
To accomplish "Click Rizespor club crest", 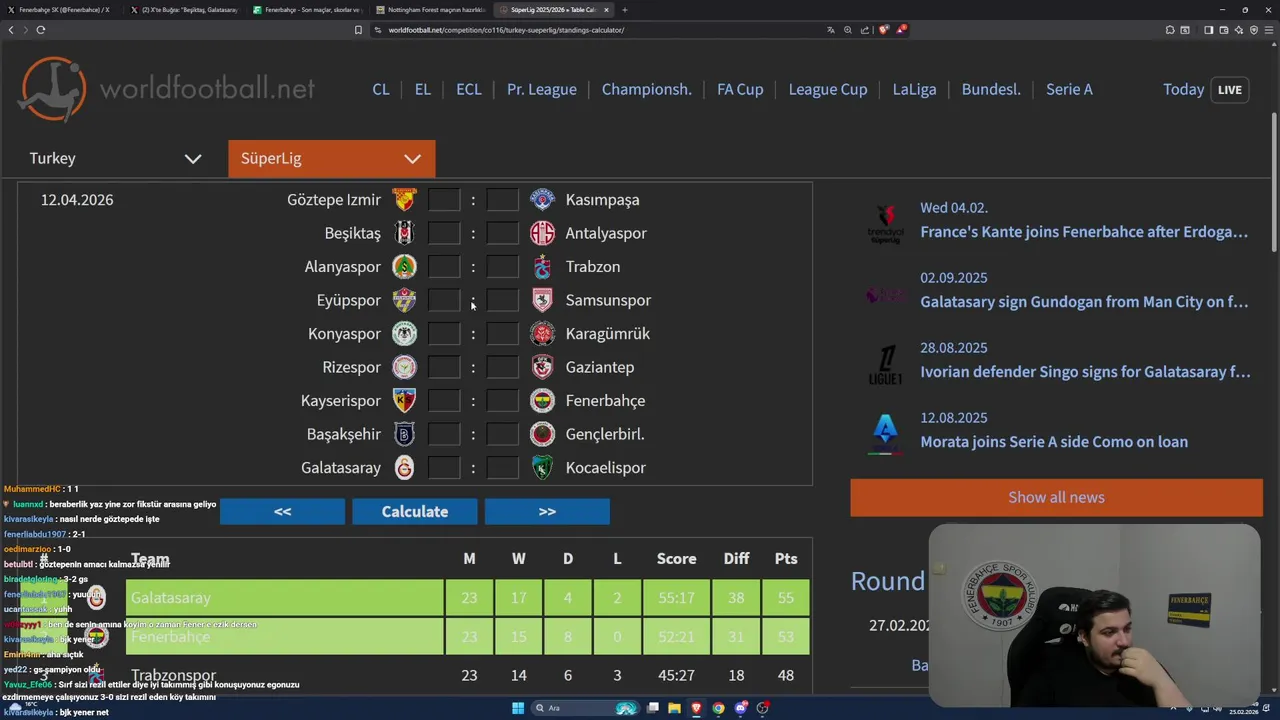I will pos(404,367).
